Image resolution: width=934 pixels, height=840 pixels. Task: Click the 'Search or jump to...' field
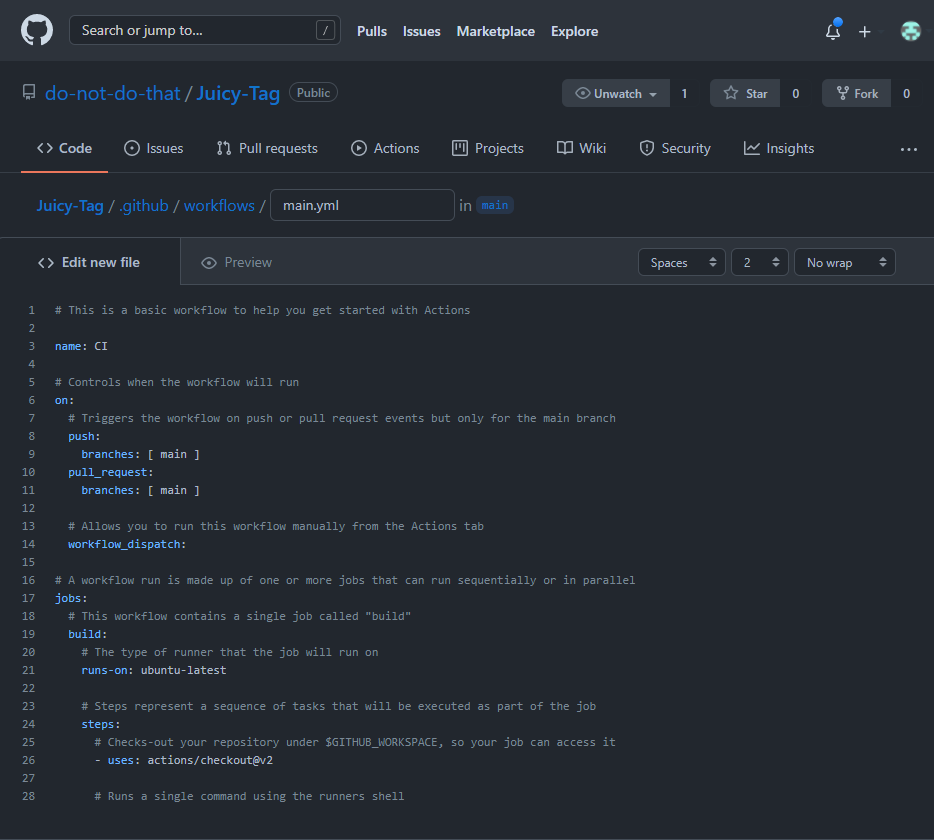click(204, 30)
